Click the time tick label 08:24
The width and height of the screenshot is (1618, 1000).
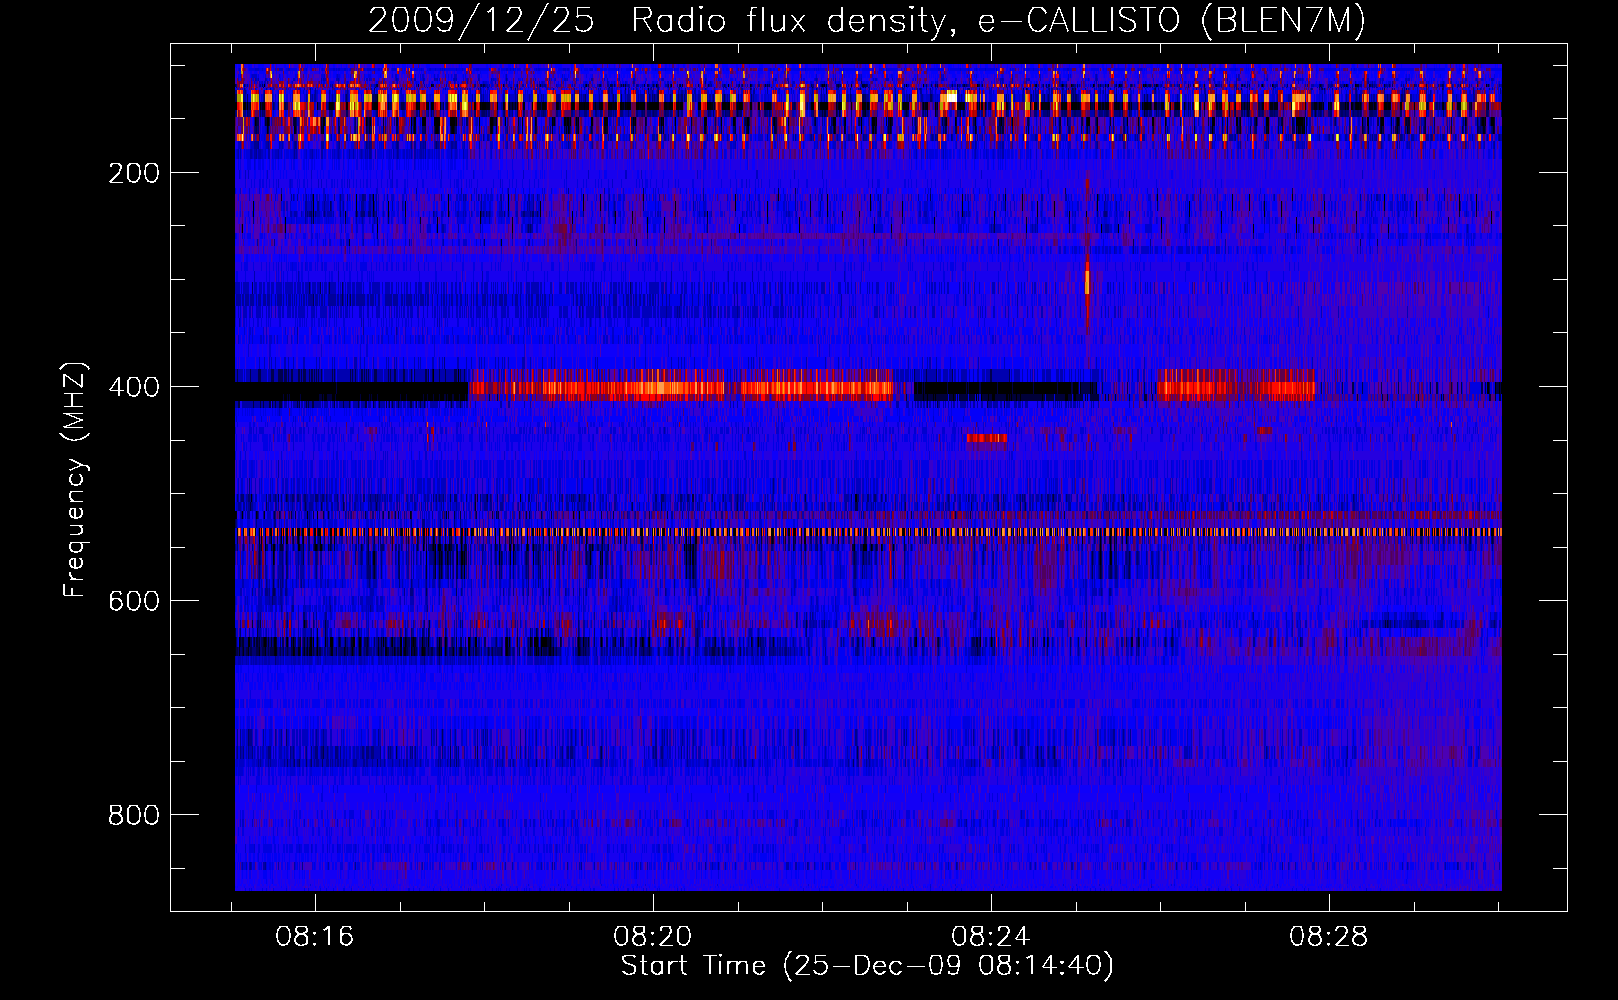pos(991,937)
